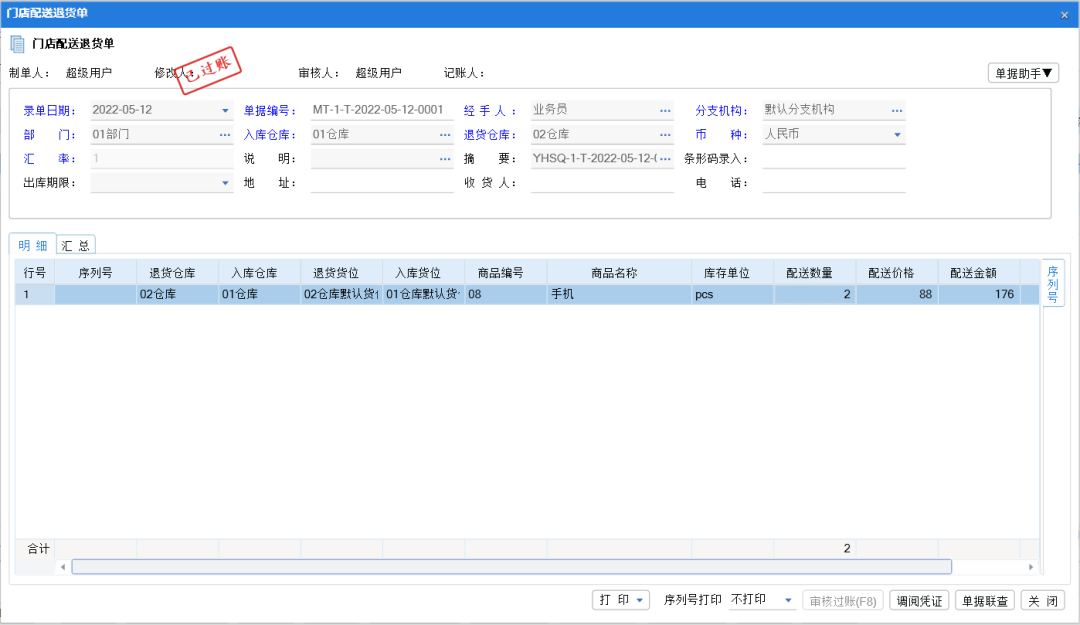Select the cell with unit pcs
Image resolution: width=1080 pixels, height=625 pixels.
[733, 294]
